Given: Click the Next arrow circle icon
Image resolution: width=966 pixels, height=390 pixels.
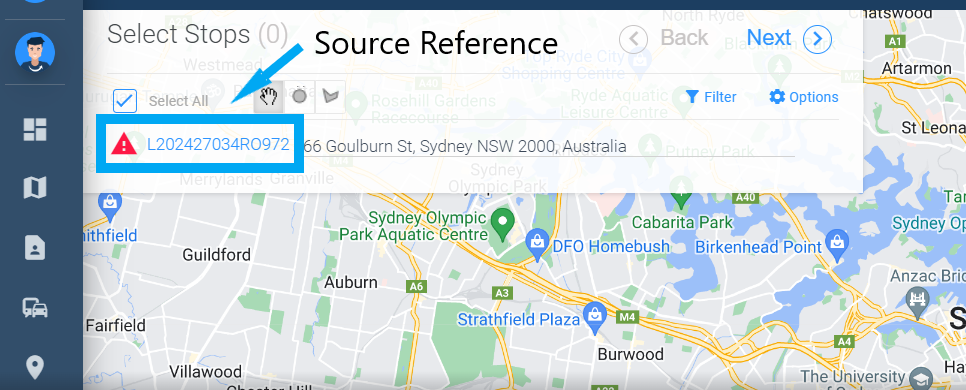Looking at the screenshot, I should [818, 39].
